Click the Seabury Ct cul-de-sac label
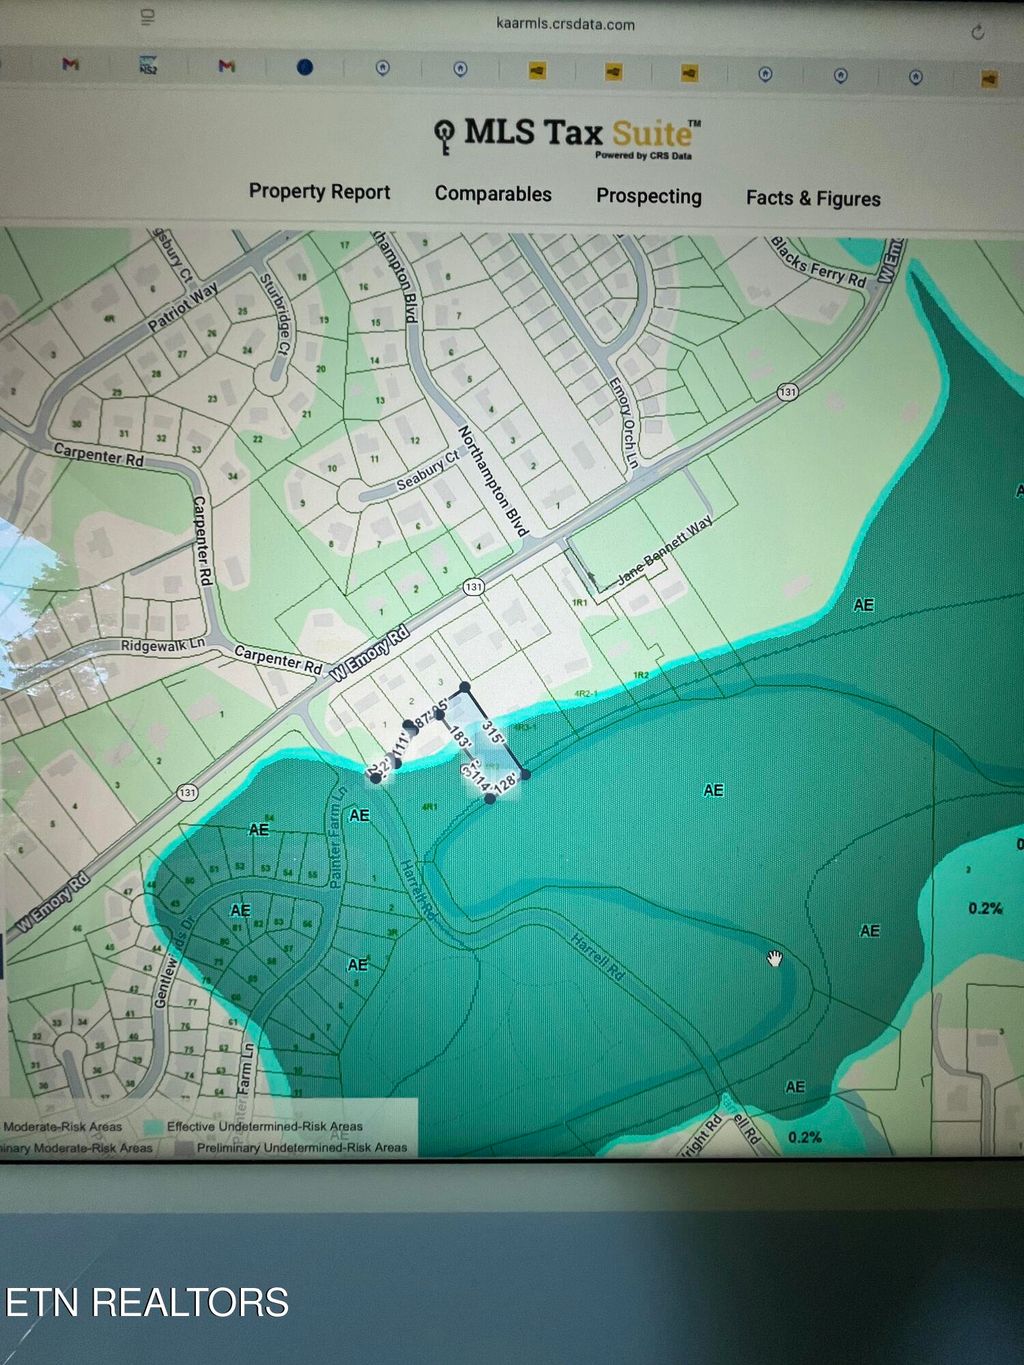The height and width of the screenshot is (1365, 1024). 427,470
